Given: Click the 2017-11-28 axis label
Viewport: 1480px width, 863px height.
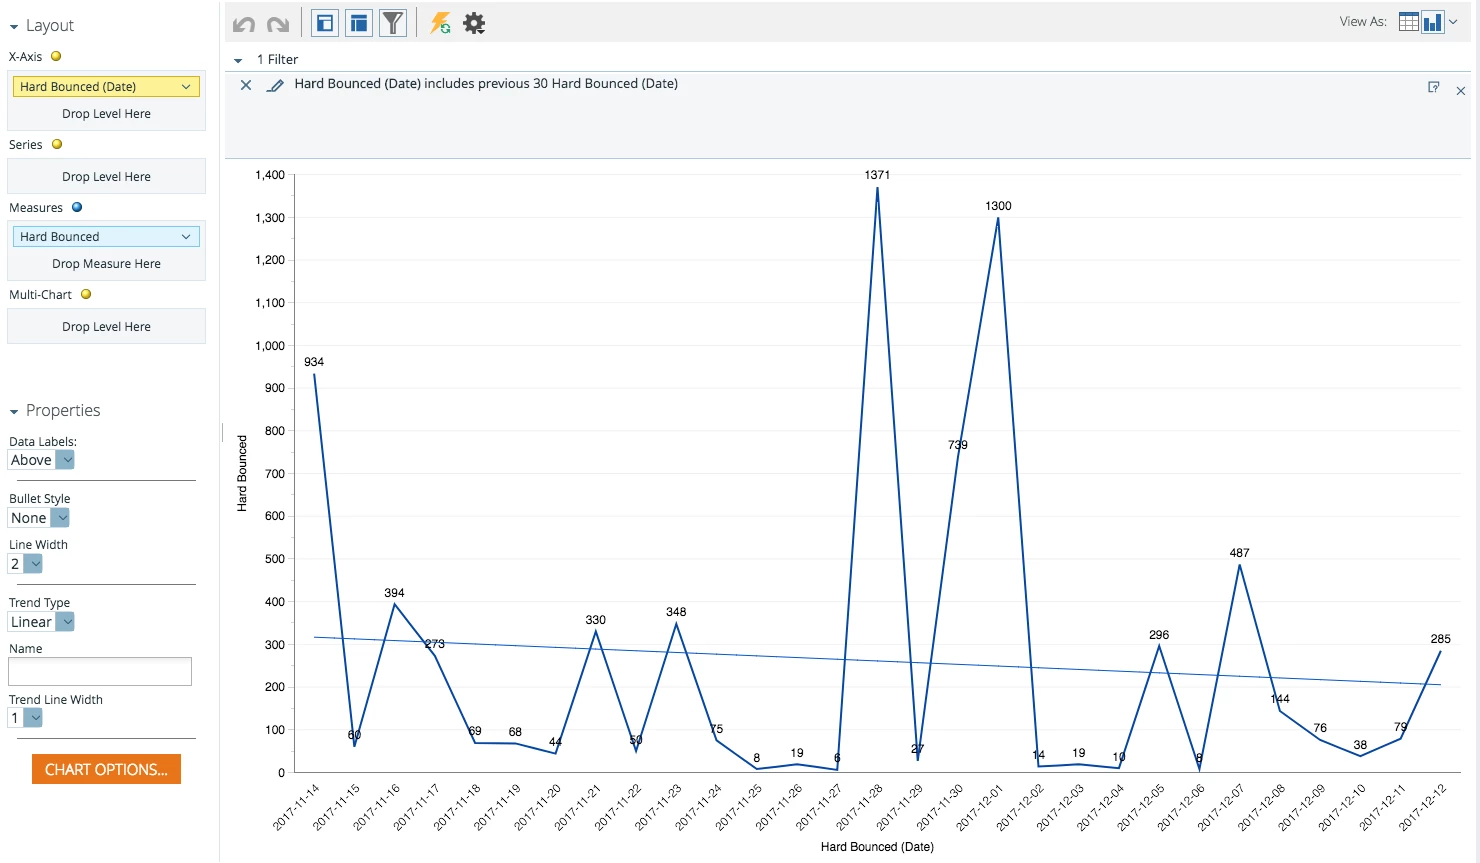Looking at the screenshot, I should coord(861,806).
